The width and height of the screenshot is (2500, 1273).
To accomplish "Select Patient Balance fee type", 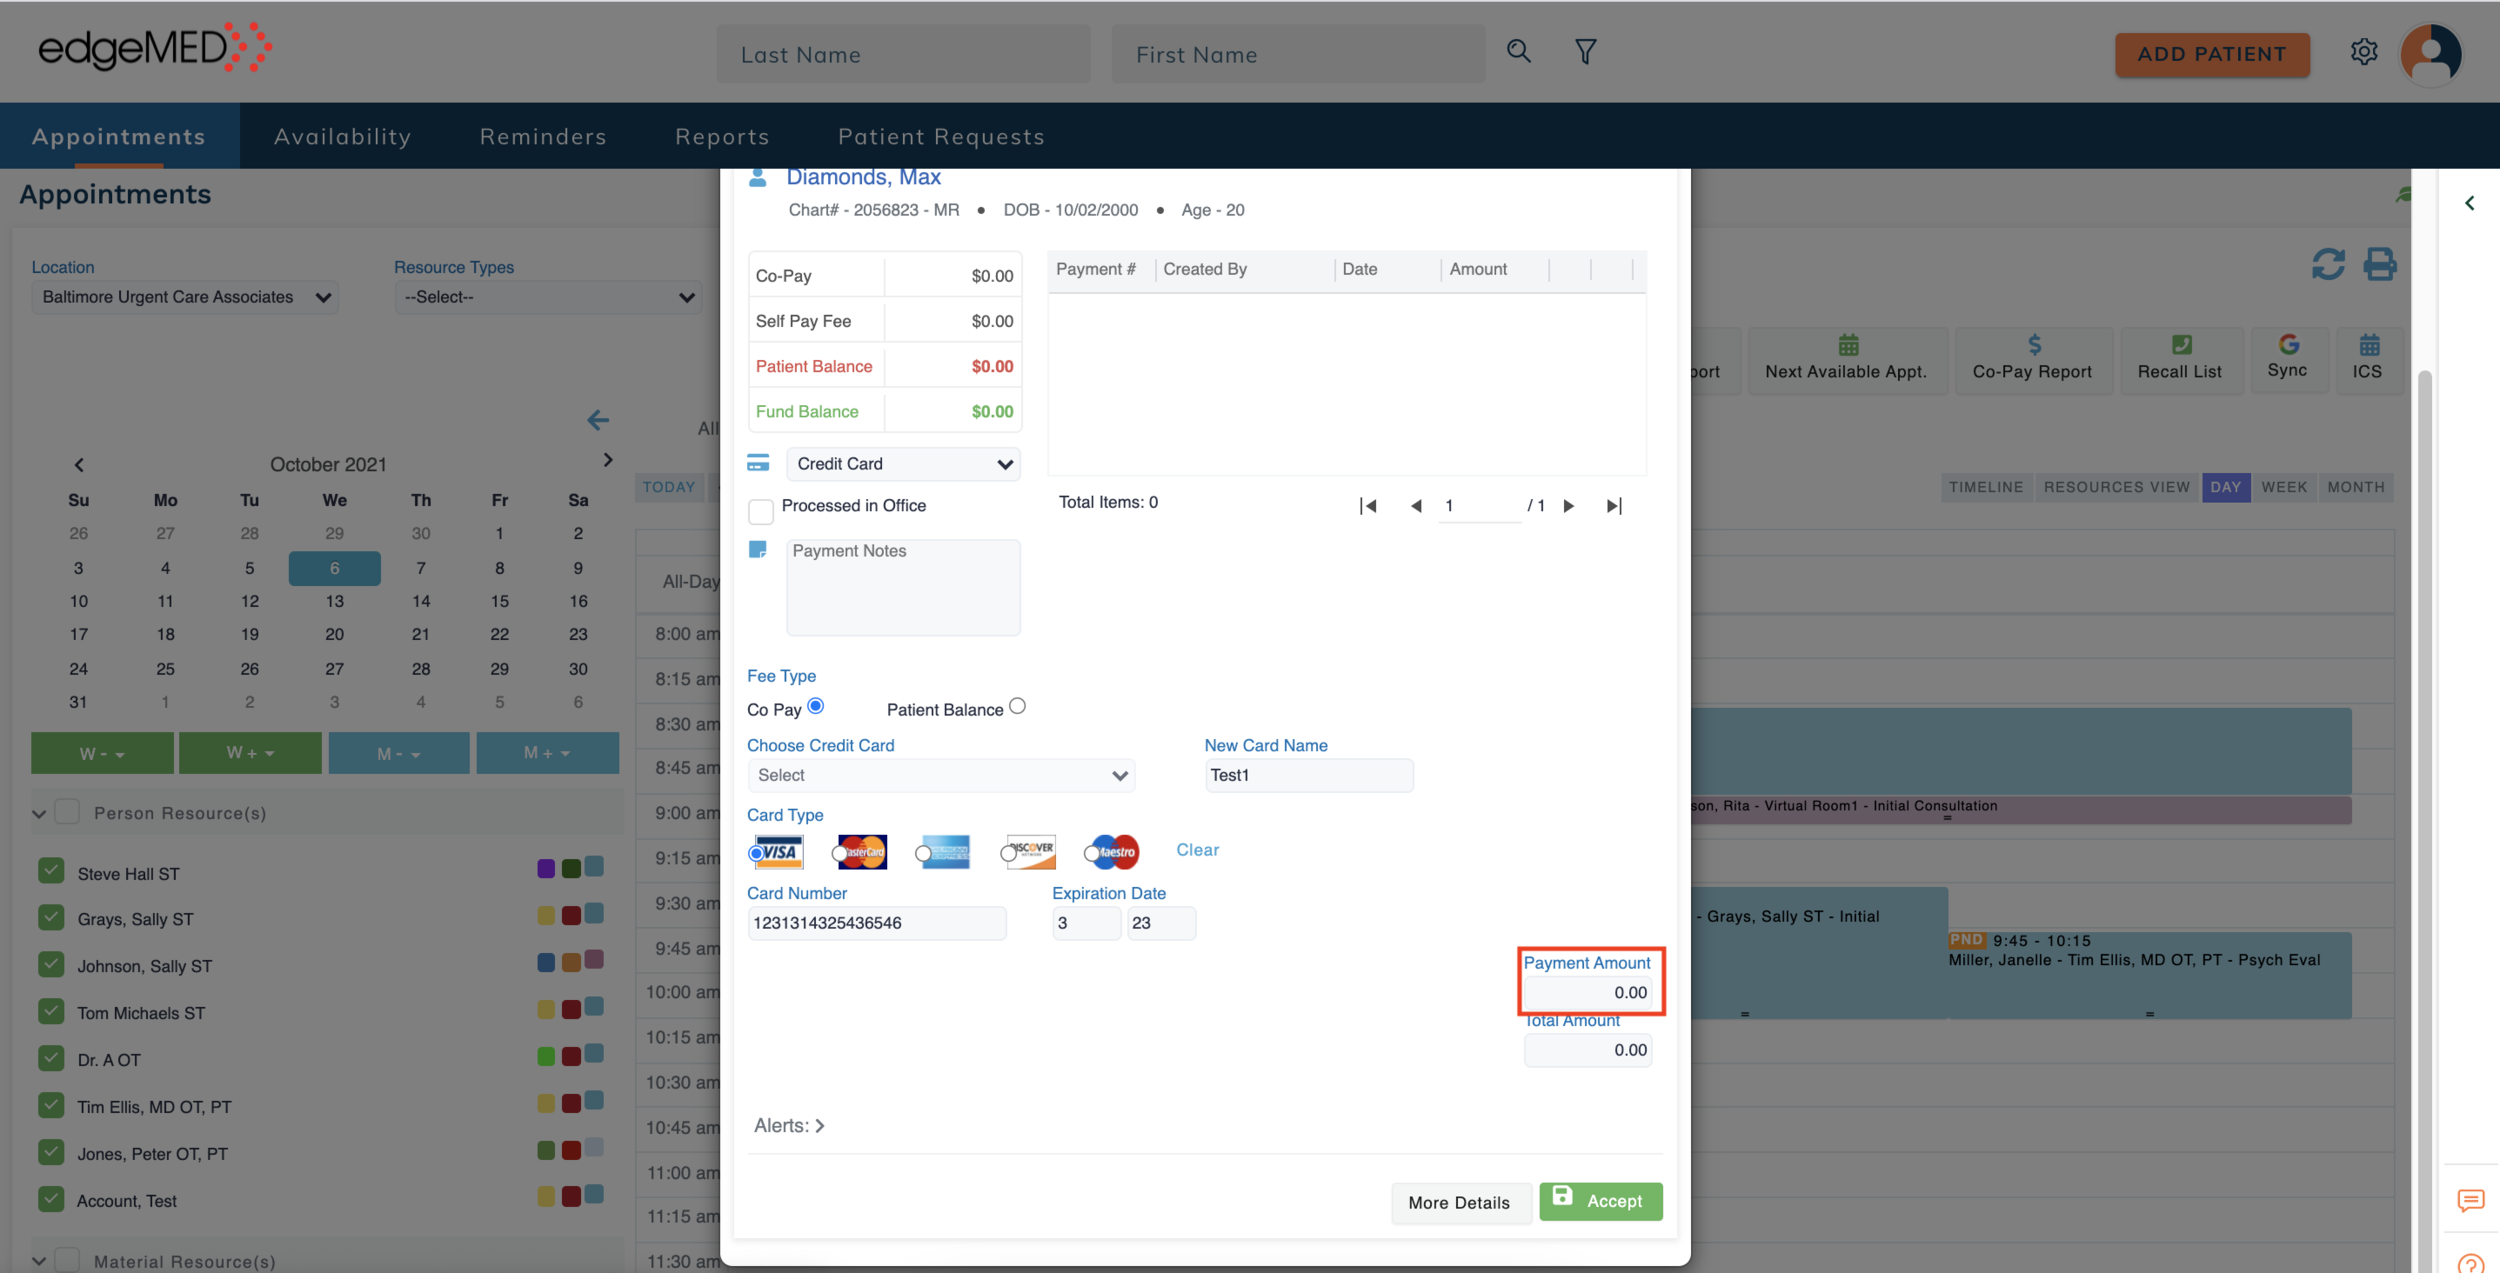I will 1017,706.
